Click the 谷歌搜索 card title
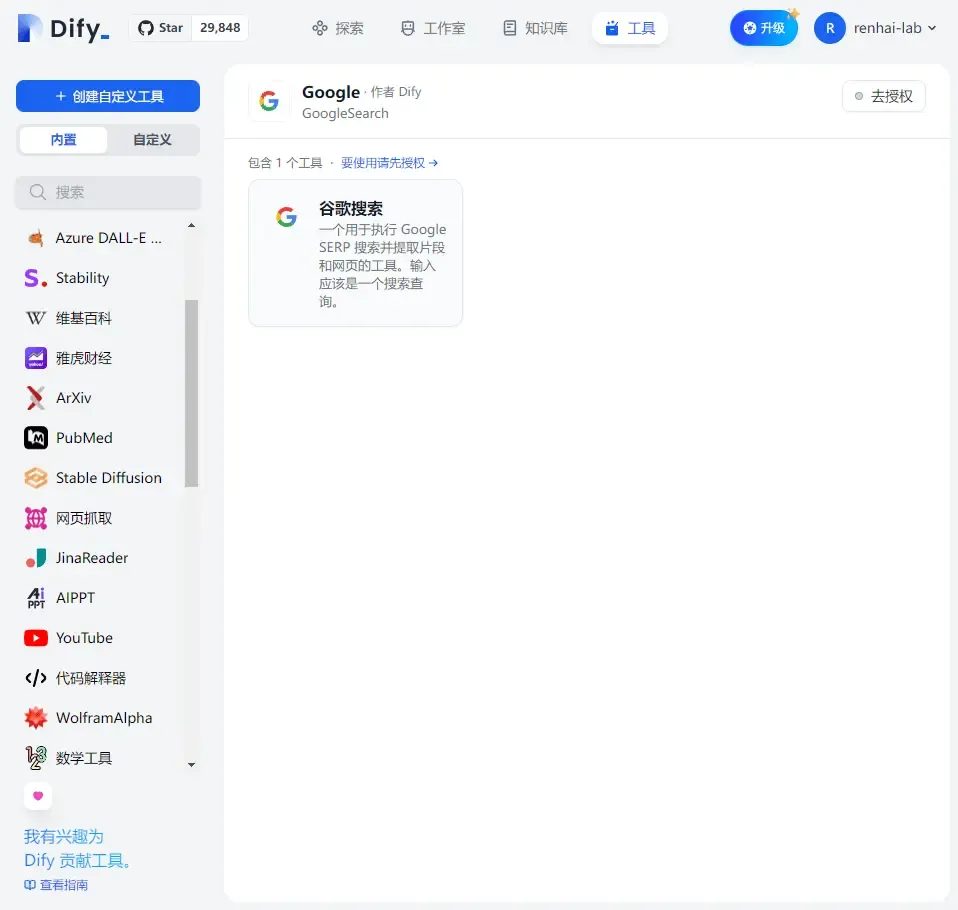The height and width of the screenshot is (910, 958). (x=351, y=208)
